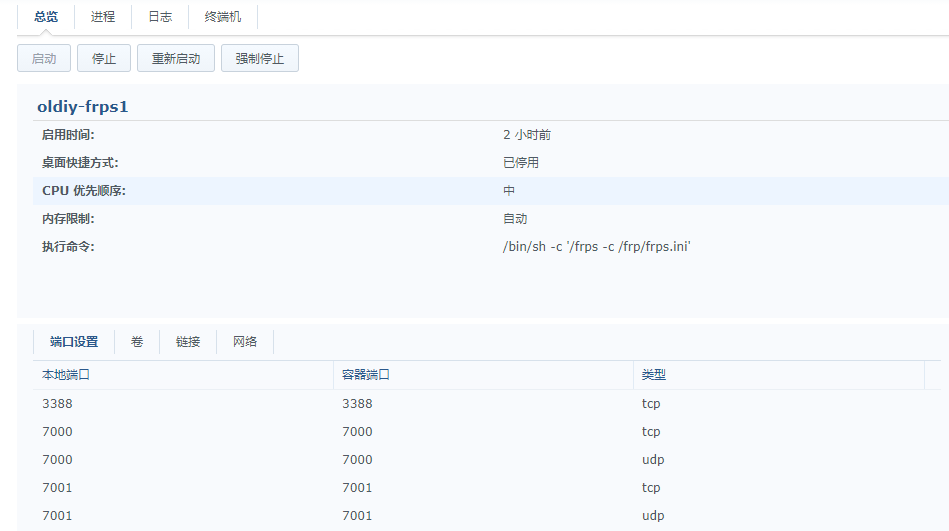949x531 pixels.
Task: Select the 自动 memory limit value
Action: click(515, 219)
